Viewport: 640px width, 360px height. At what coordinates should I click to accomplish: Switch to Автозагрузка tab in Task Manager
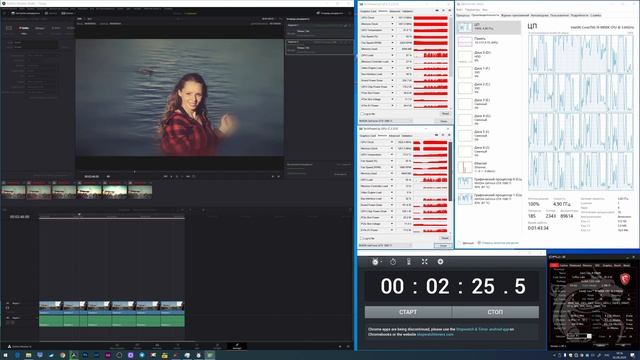(x=539, y=15)
